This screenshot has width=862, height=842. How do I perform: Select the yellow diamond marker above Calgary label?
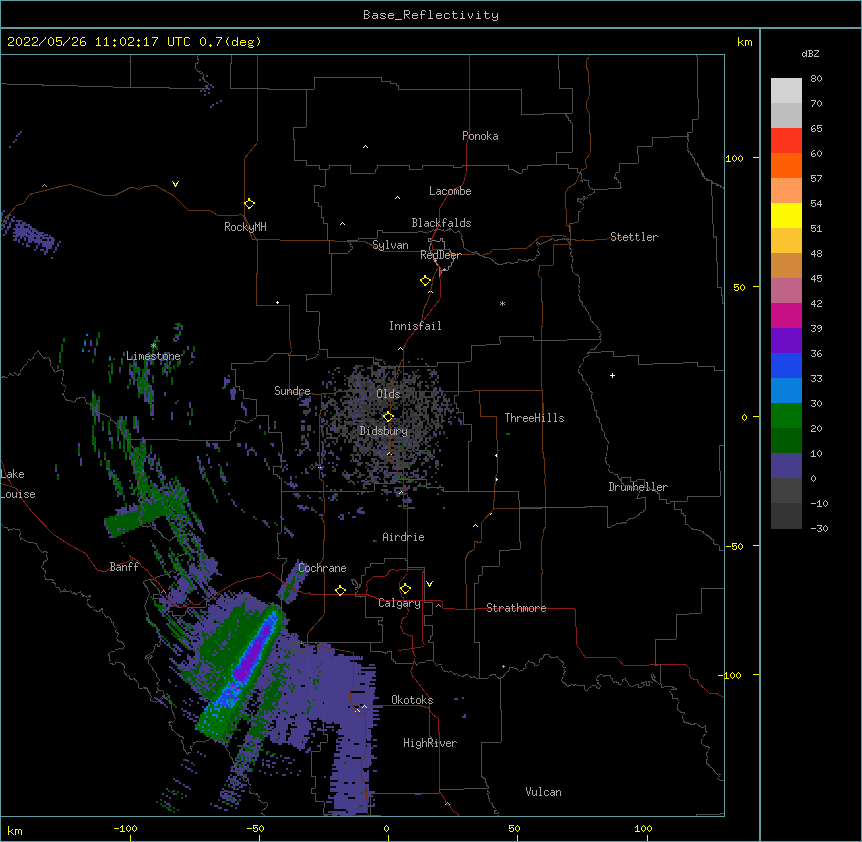point(405,589)
